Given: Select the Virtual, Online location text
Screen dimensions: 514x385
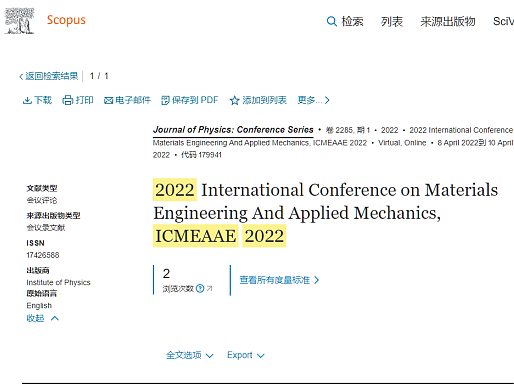Looking at the screenshot, I should pos(402,143).
